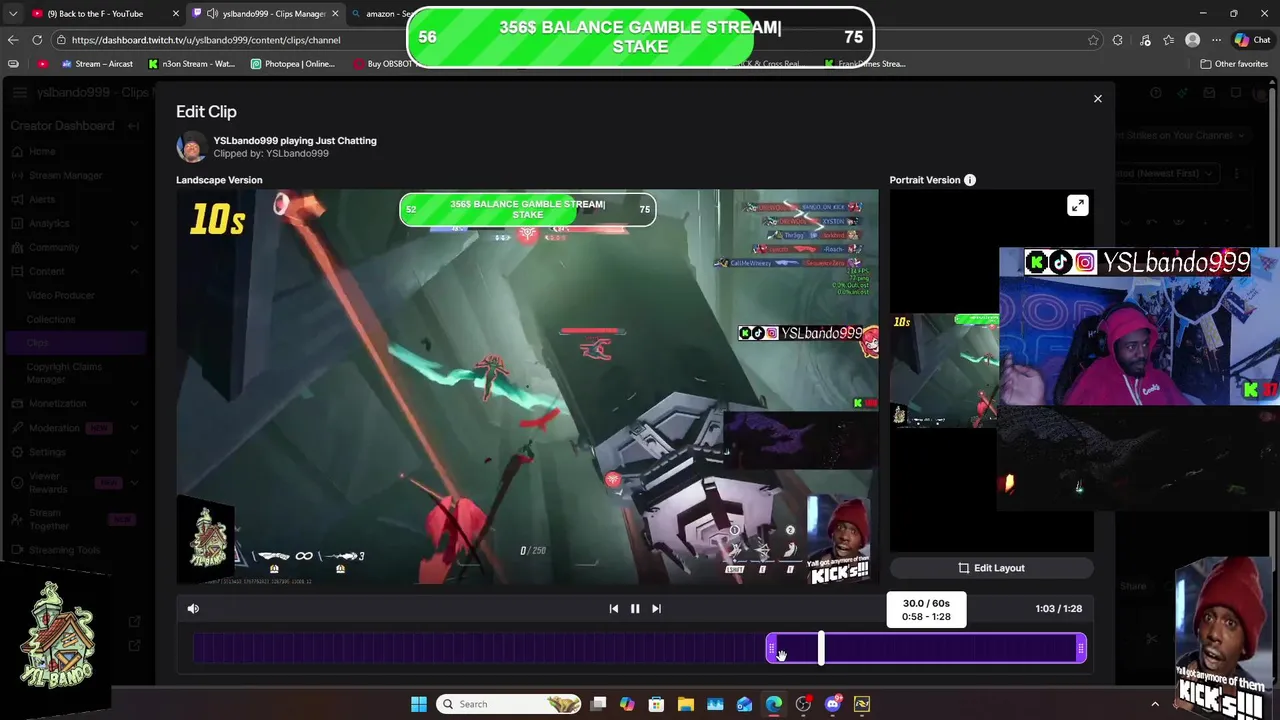Screen dimensions: 1280x720
Task: Click the '30.0 / 60s' duration tooltip
Action: (x=926, y=610)
